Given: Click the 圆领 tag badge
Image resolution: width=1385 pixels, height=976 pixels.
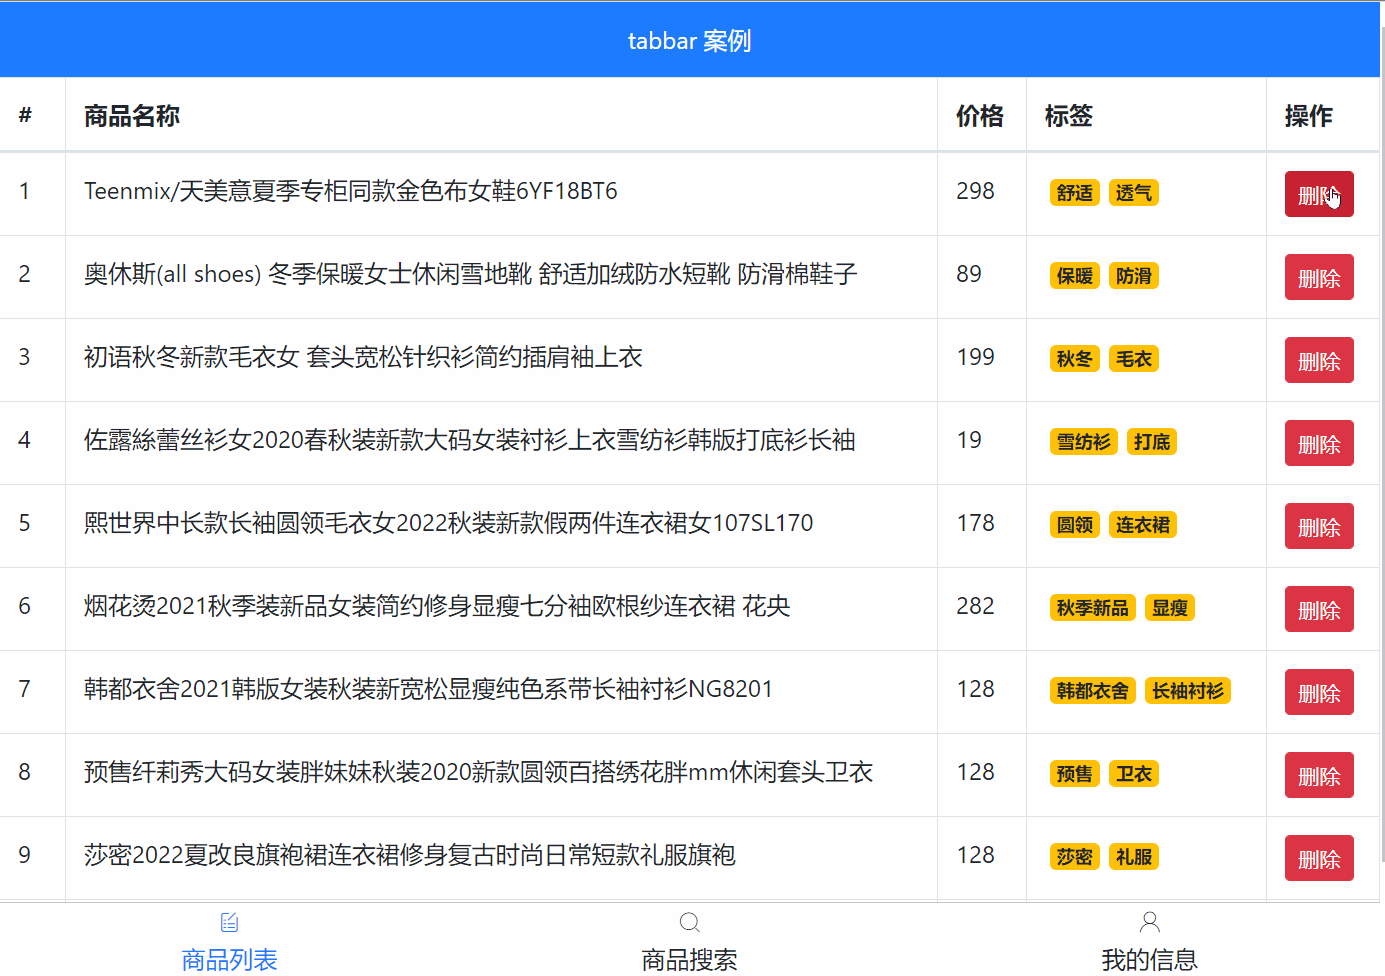Looking at the screenshot, I should [1075, 525].
